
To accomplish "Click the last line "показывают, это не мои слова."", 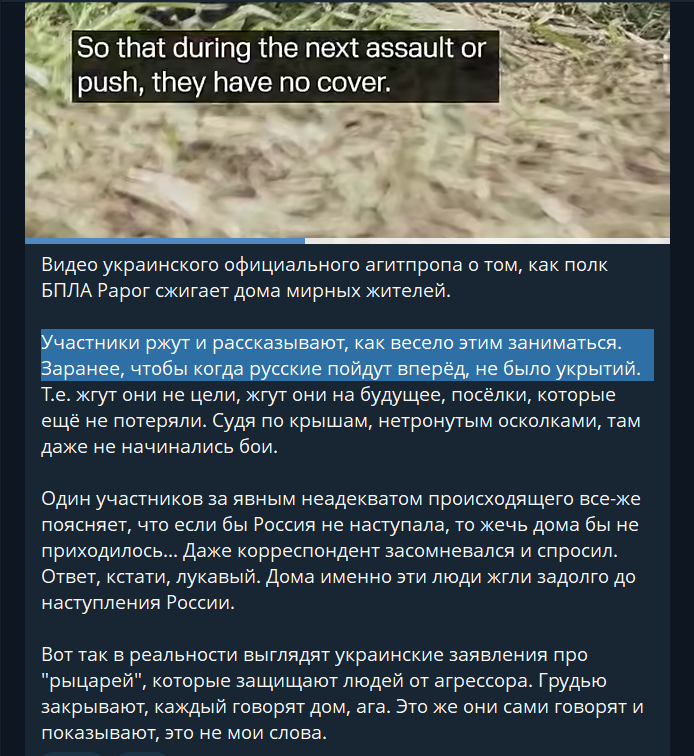I will pos(184,733).
